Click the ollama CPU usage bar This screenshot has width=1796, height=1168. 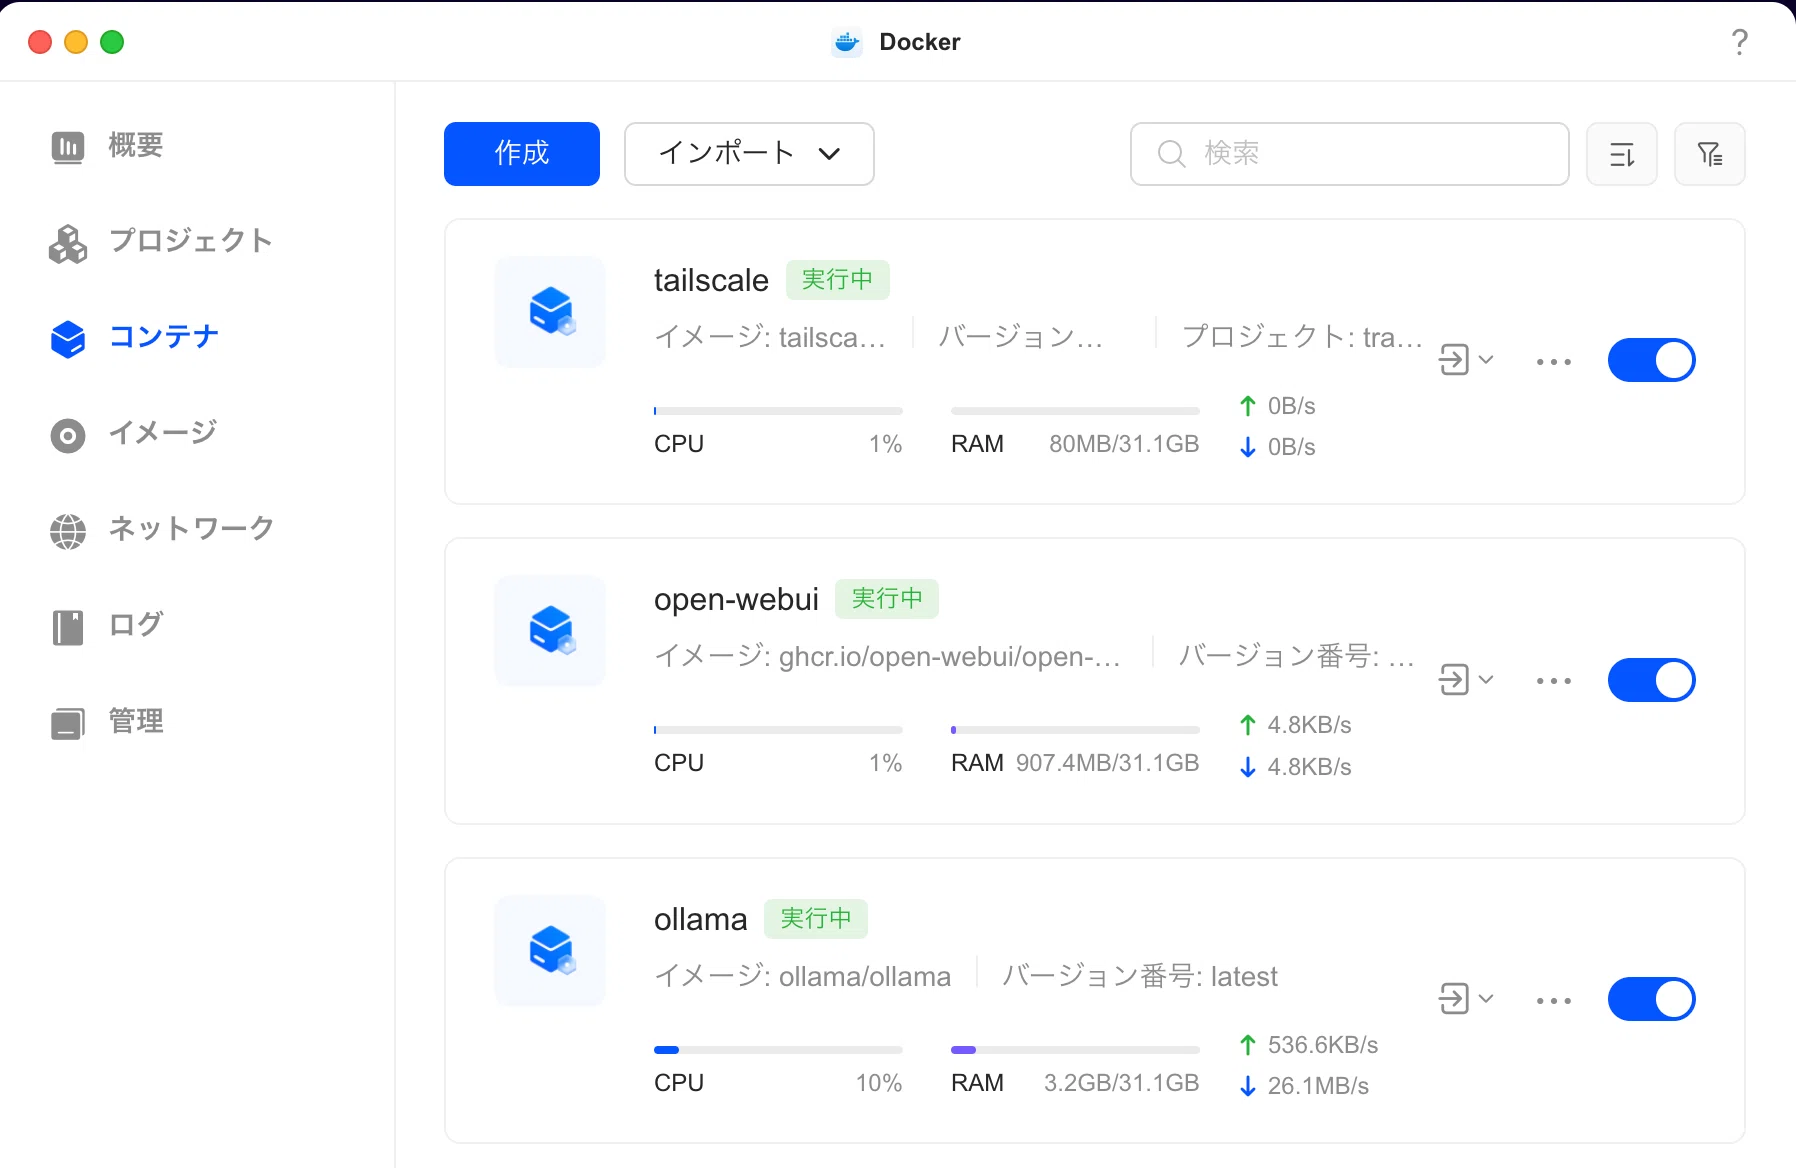tap(778, 1050)
